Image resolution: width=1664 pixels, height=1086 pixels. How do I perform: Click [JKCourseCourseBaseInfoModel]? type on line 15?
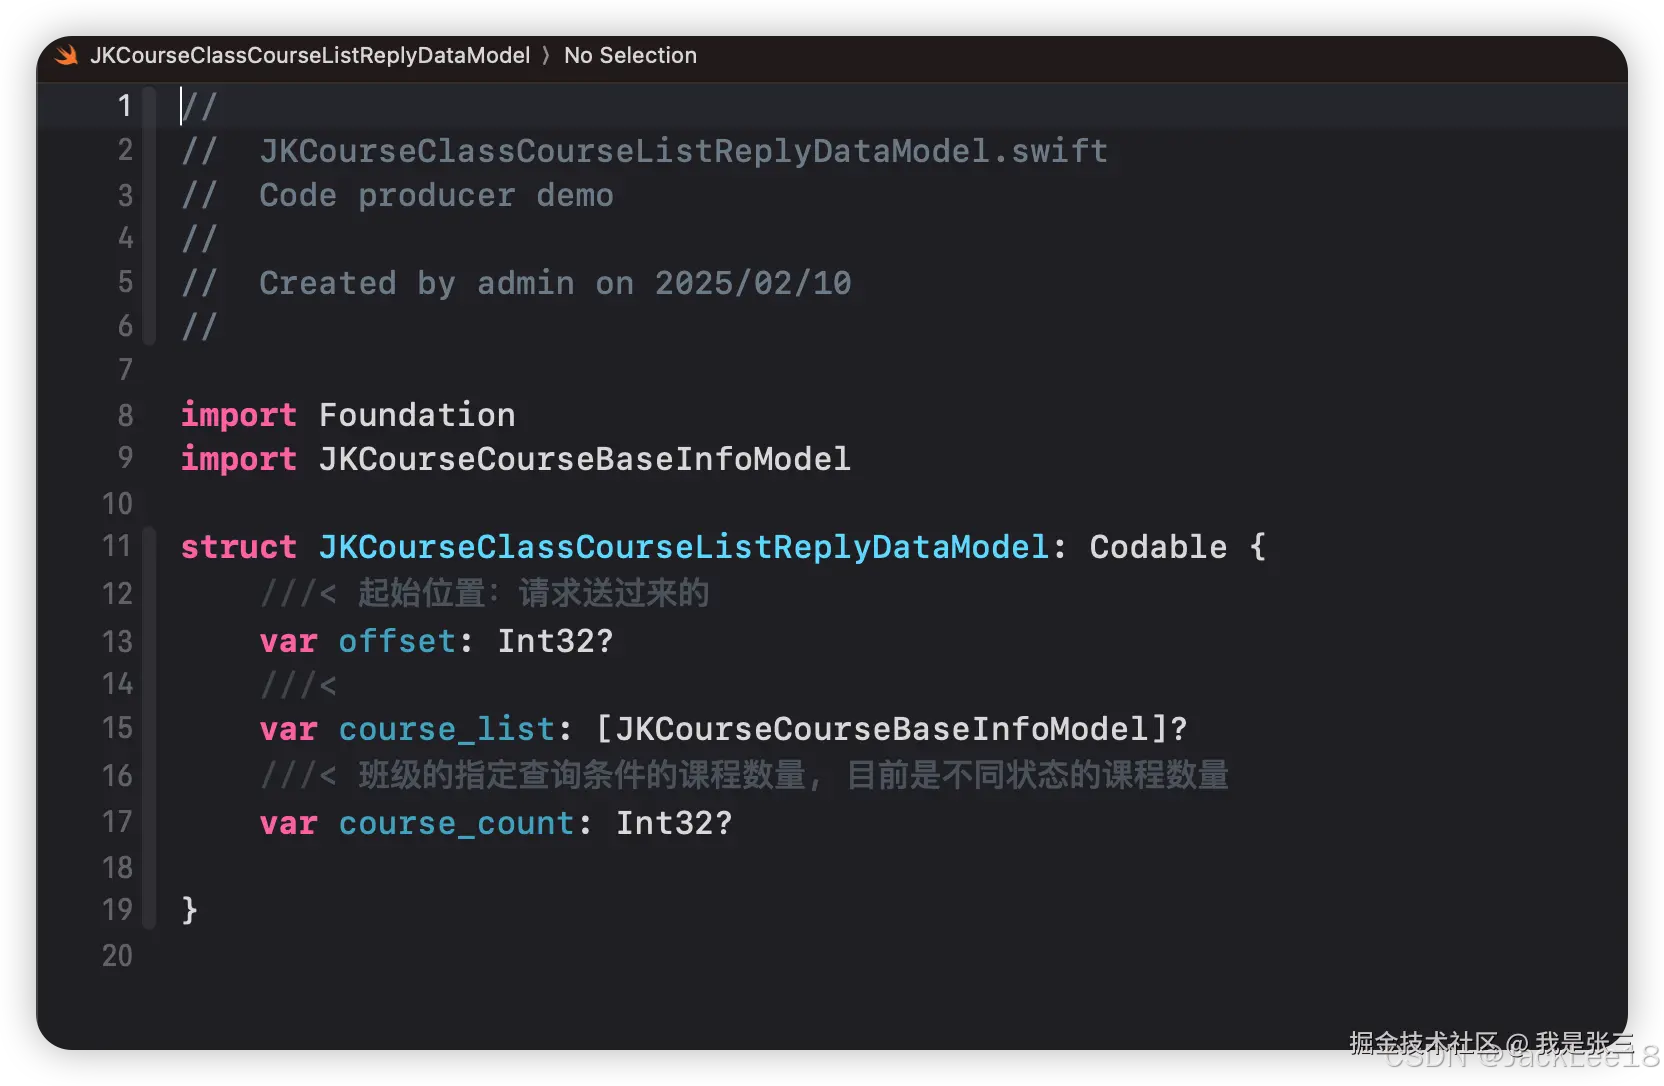[891, 729]
